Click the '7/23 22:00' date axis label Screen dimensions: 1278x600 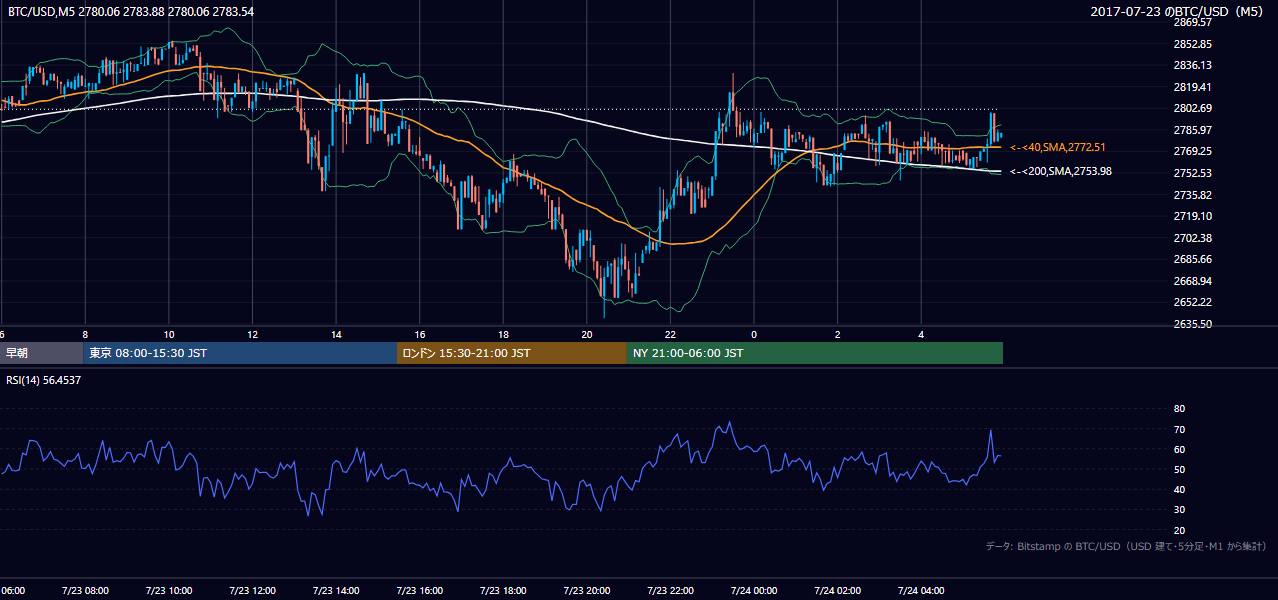(670, 591)
